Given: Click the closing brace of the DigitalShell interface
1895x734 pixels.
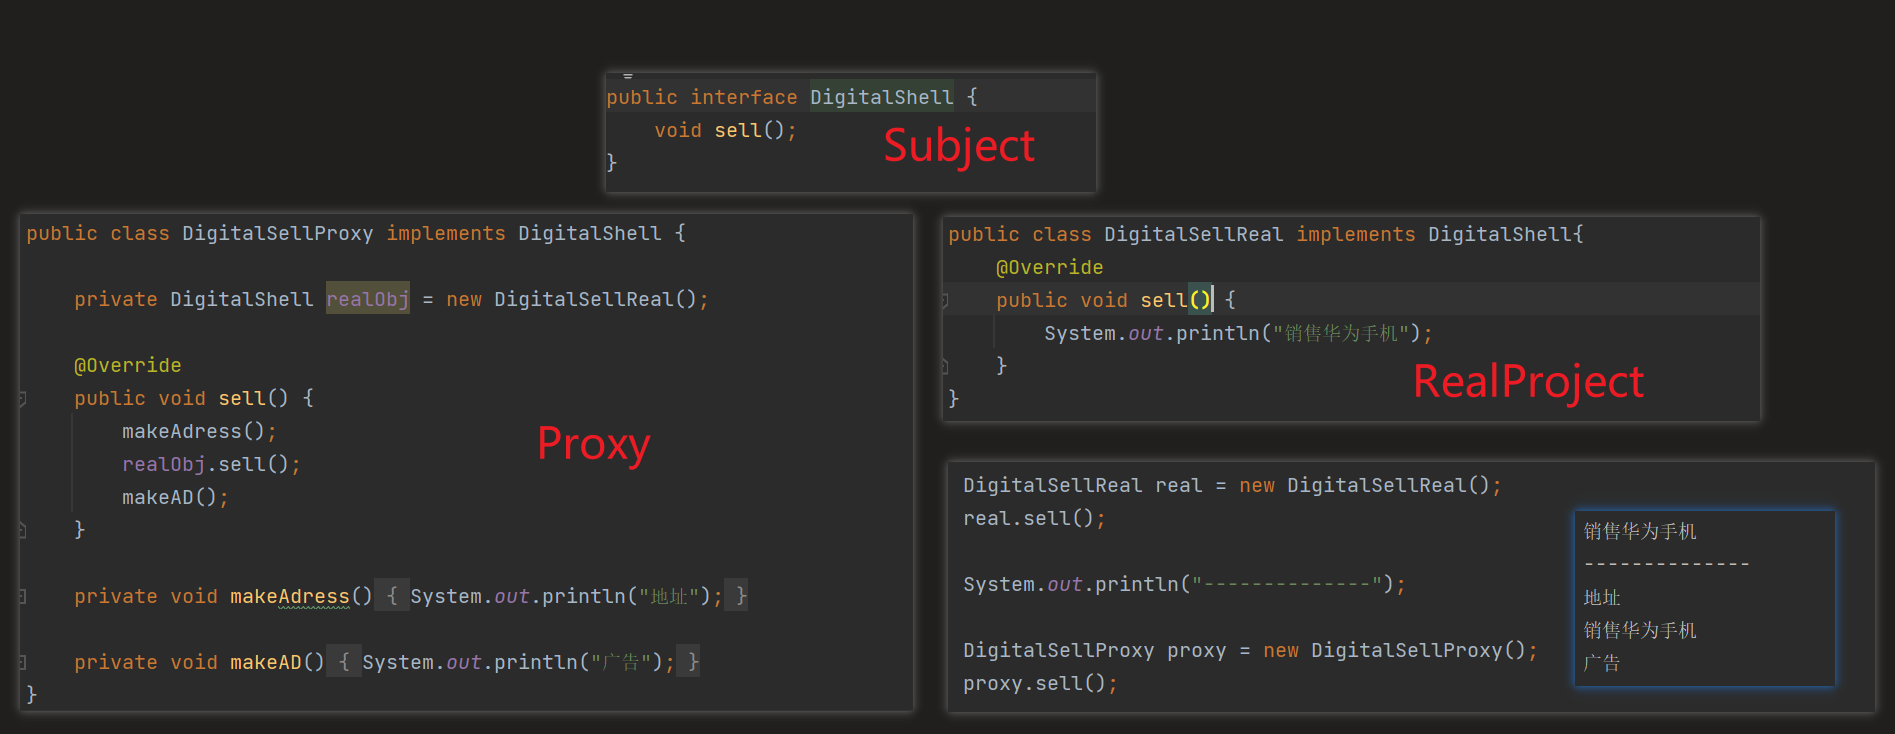Looking at the screenshot, I should point(611,162).
